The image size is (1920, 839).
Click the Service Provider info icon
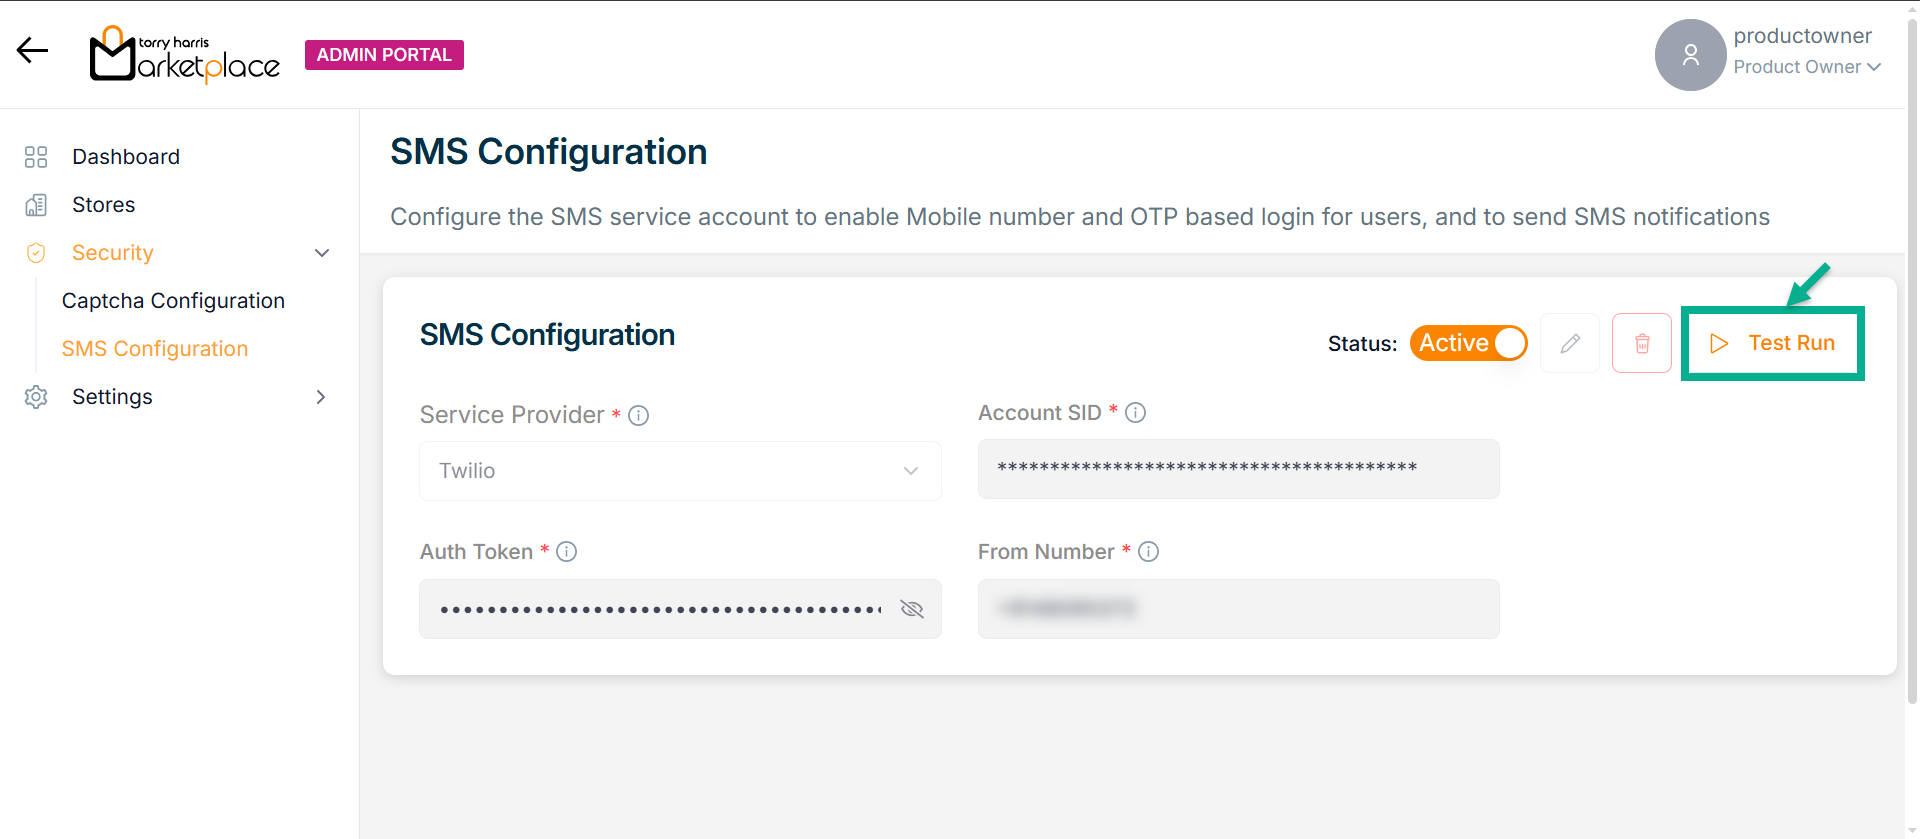pyautogui.click(x=639, y=415)
